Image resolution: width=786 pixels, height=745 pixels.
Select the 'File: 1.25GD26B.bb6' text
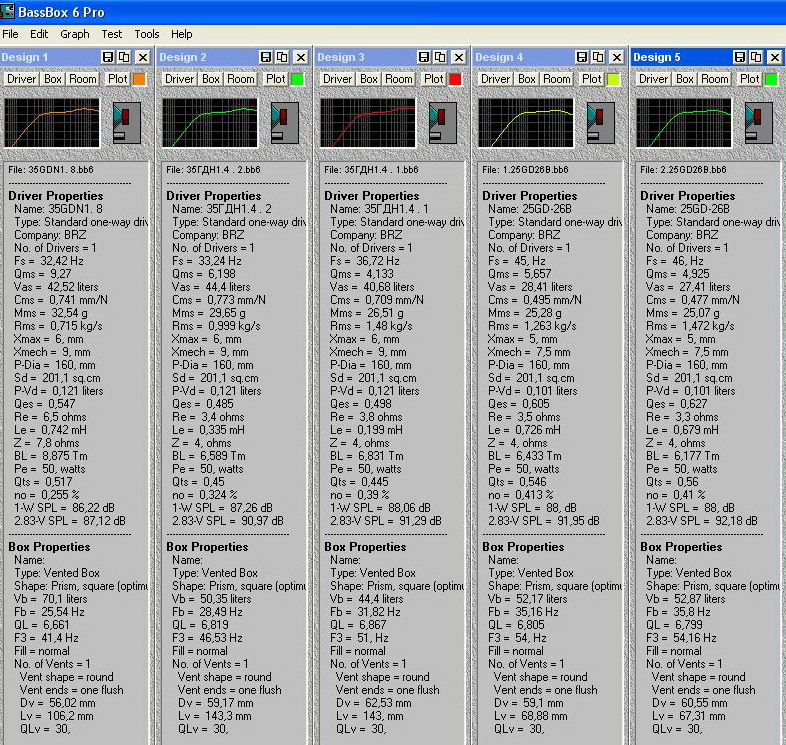[x=525, y=170]
